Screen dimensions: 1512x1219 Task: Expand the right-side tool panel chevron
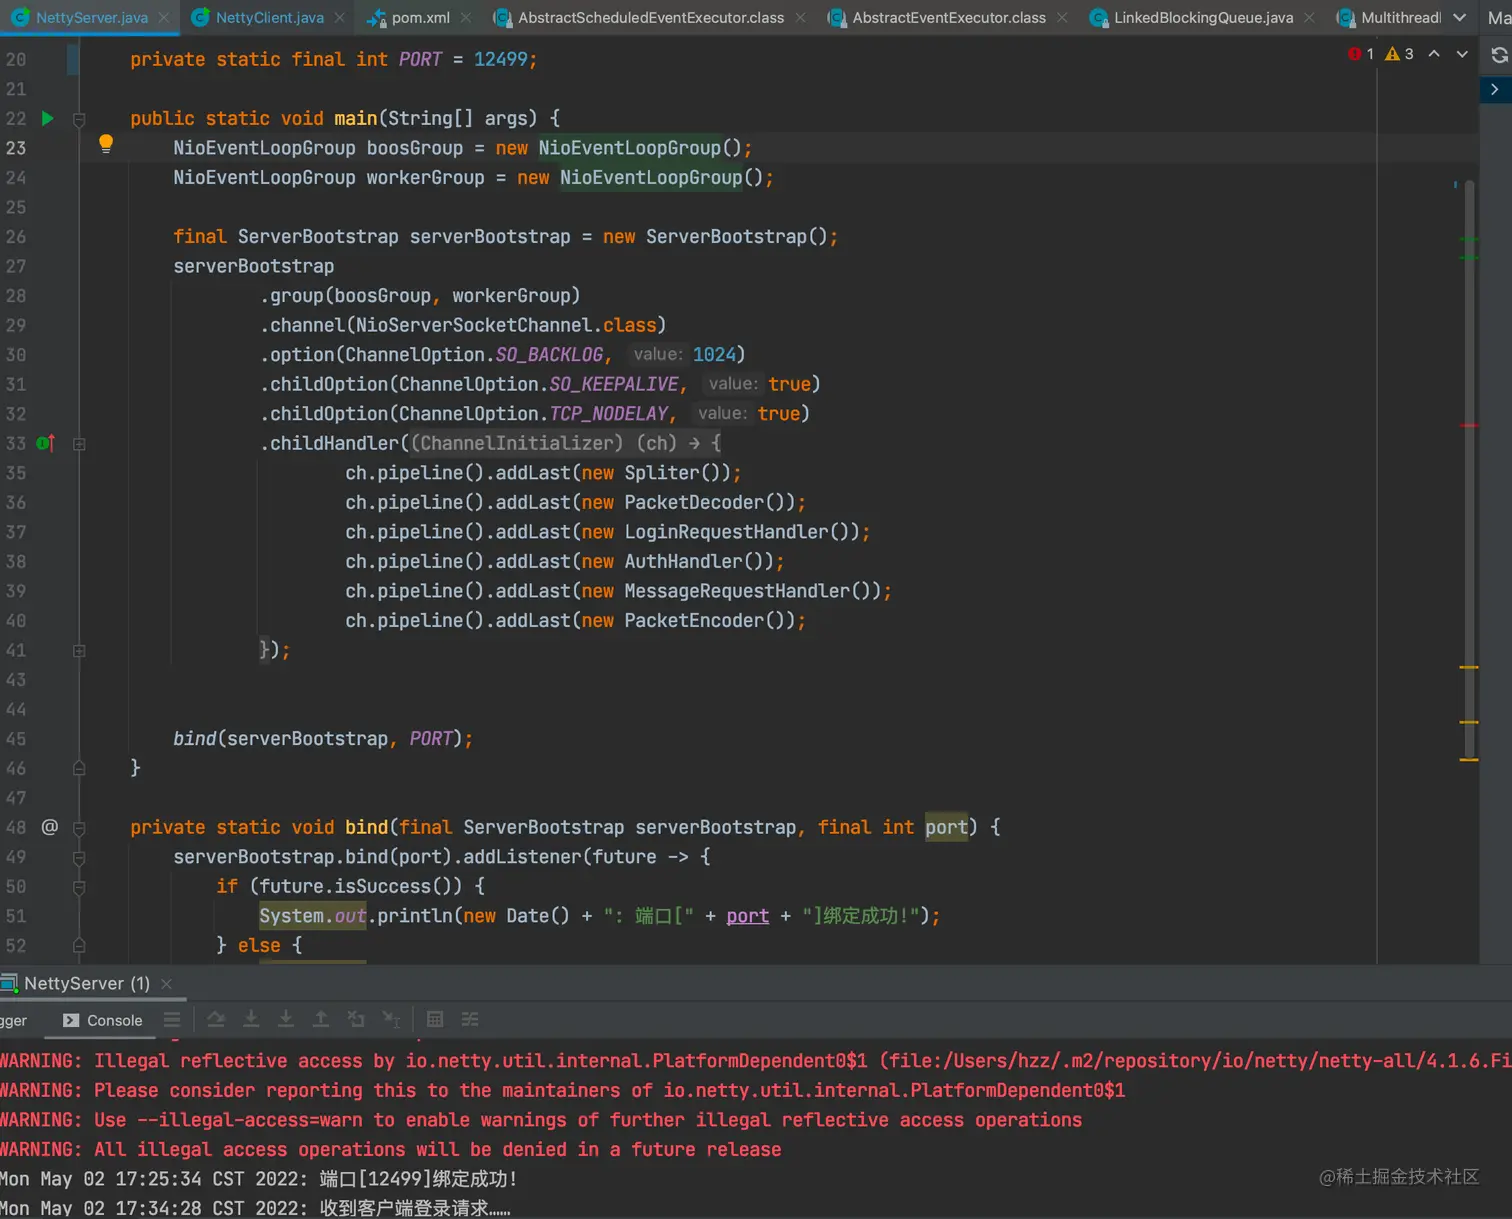tap(1495, 89)
